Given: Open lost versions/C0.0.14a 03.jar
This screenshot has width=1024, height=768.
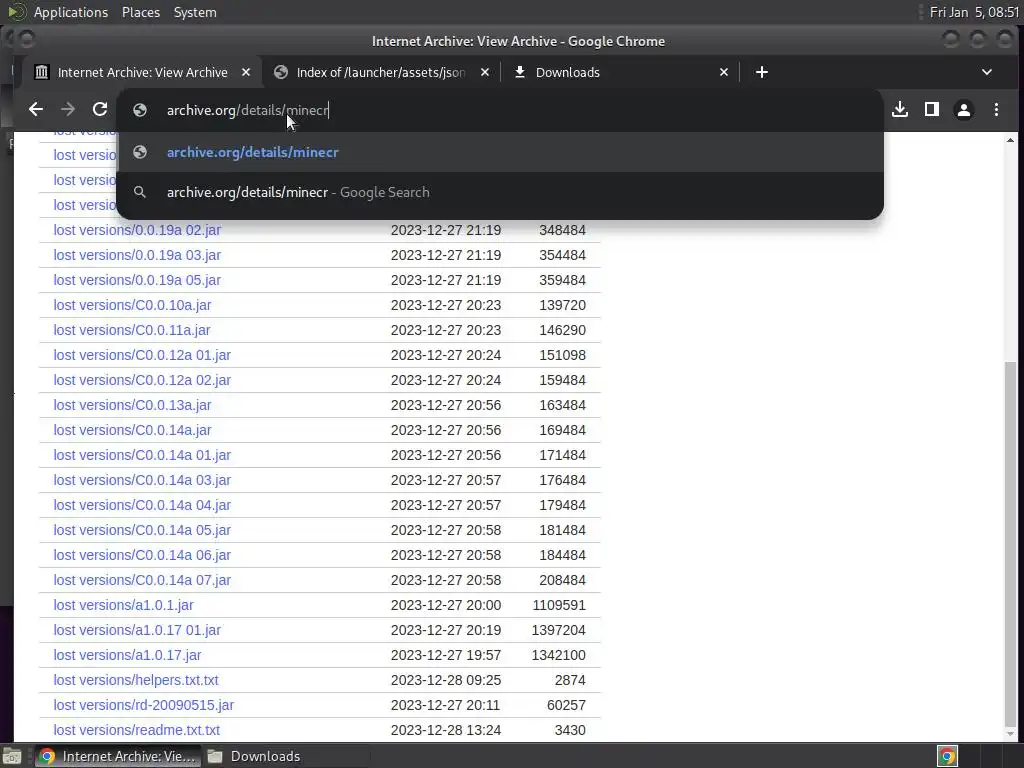Looking at the screenshot, I should 142,480.
